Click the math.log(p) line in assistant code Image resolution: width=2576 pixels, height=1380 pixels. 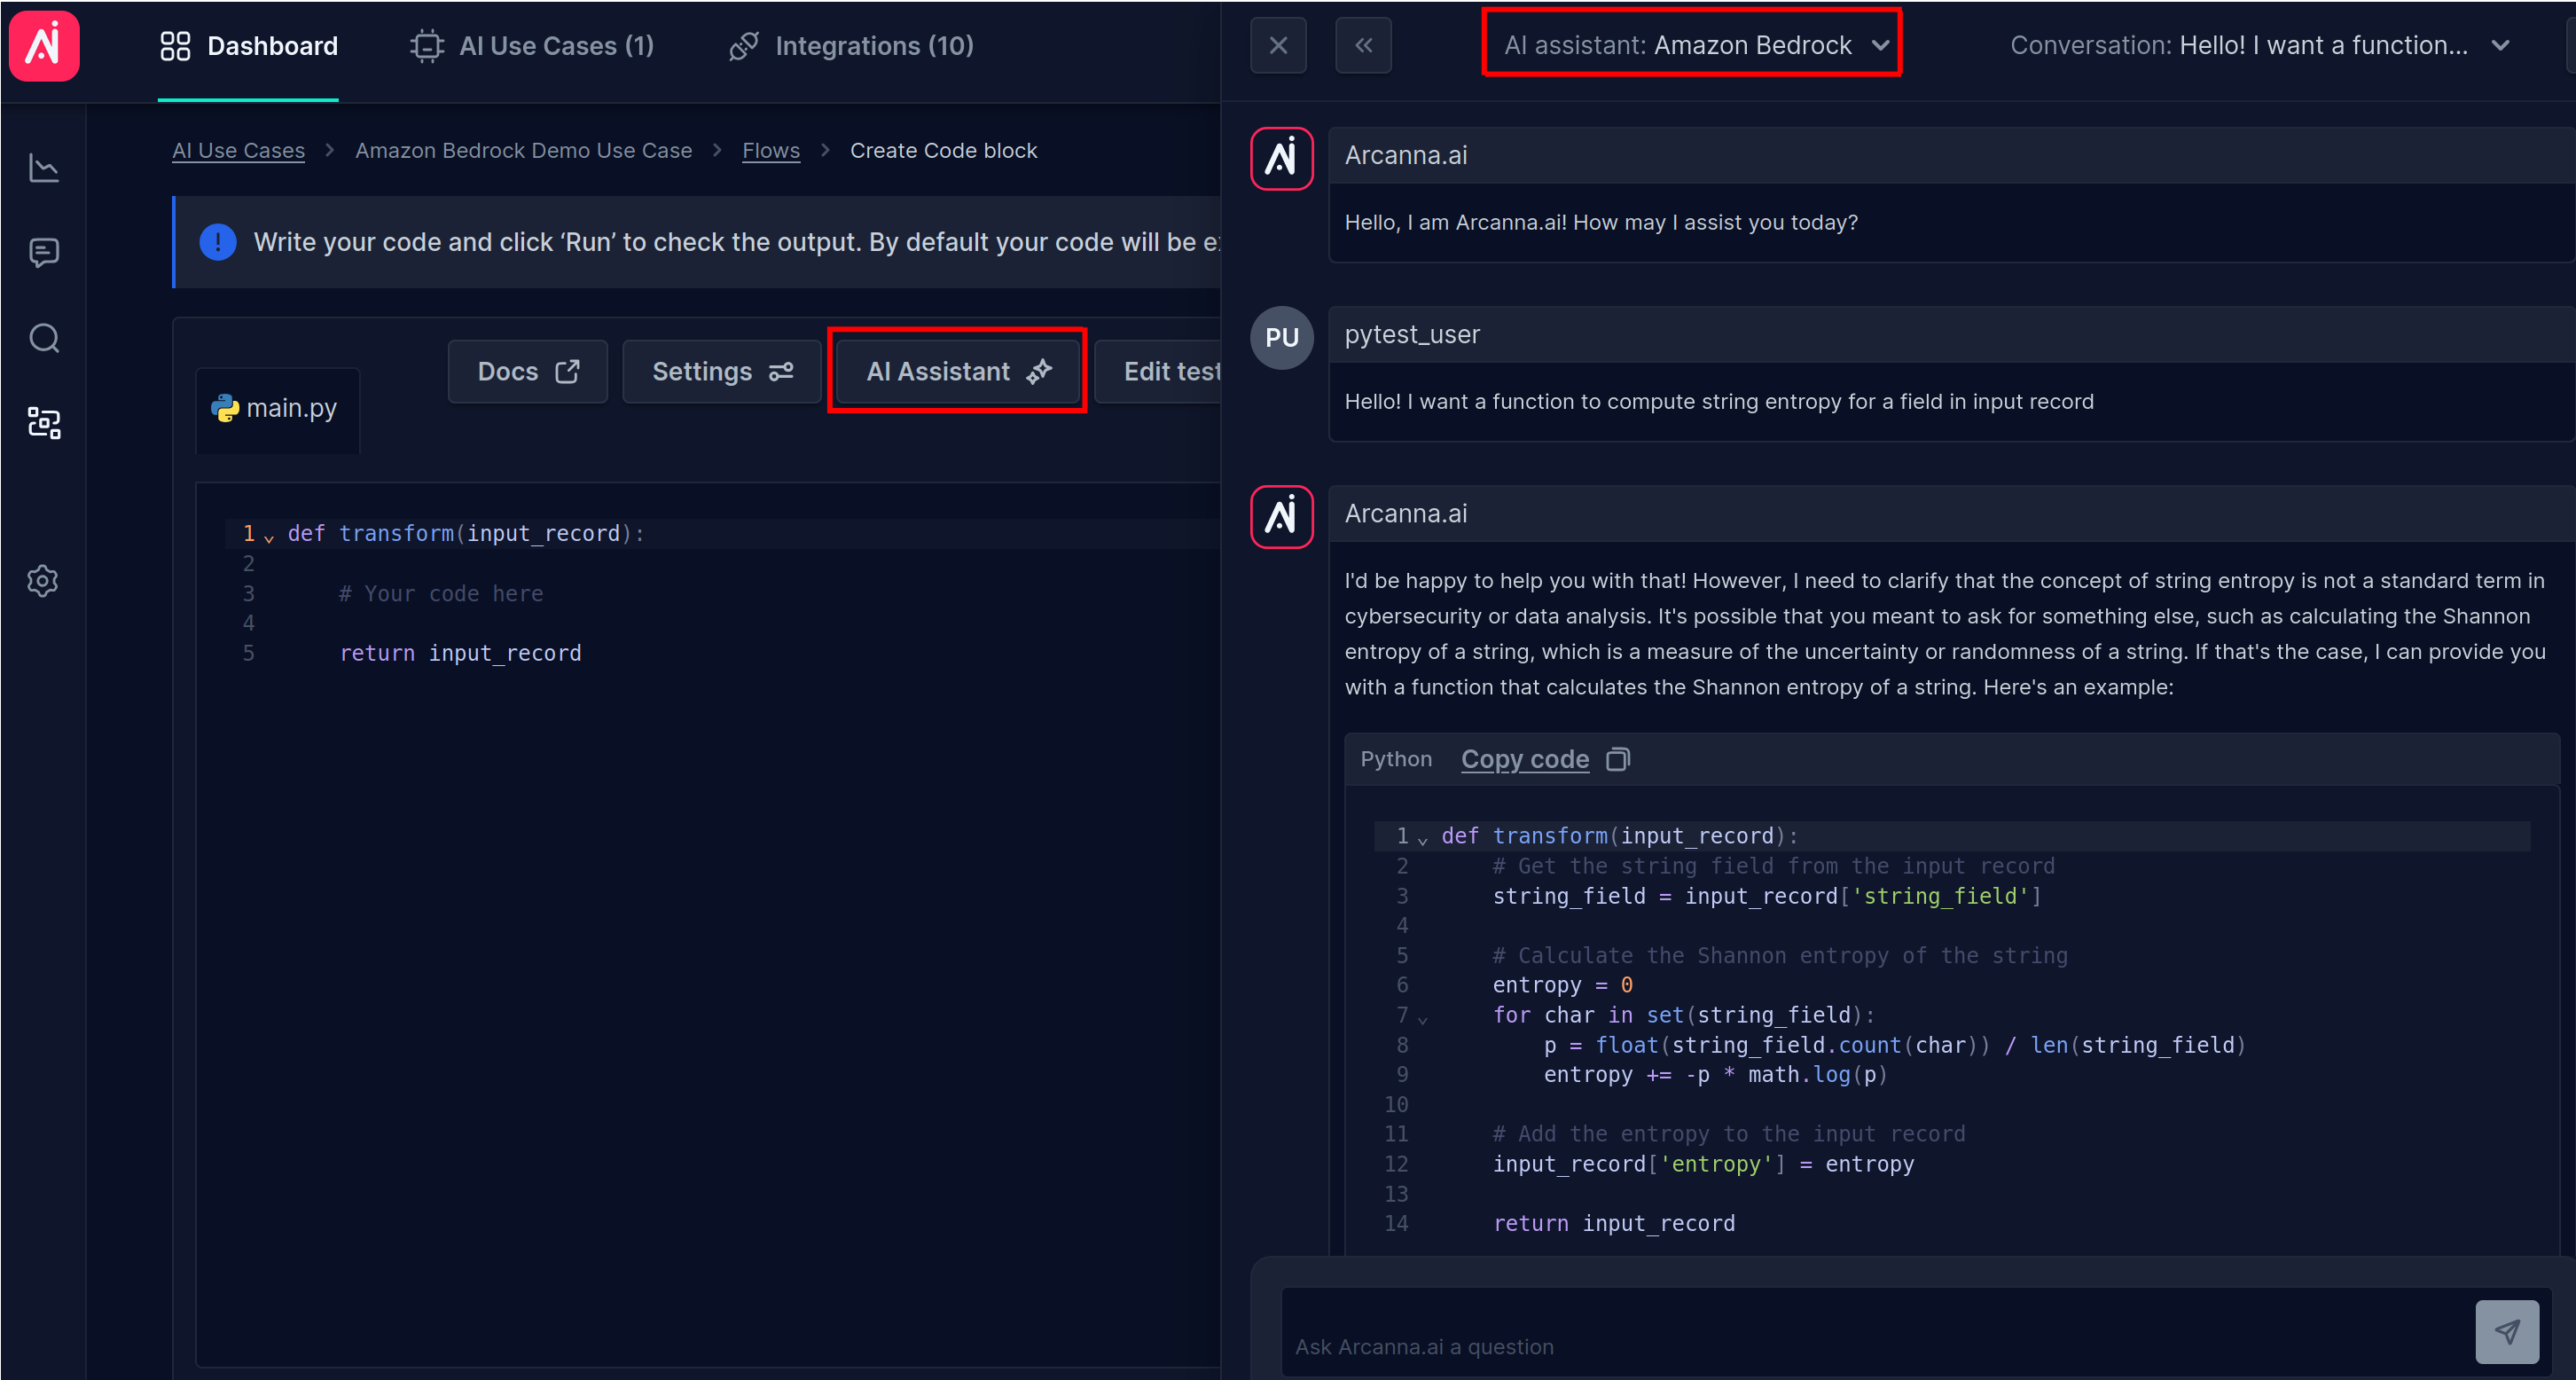point(1715,1074)
